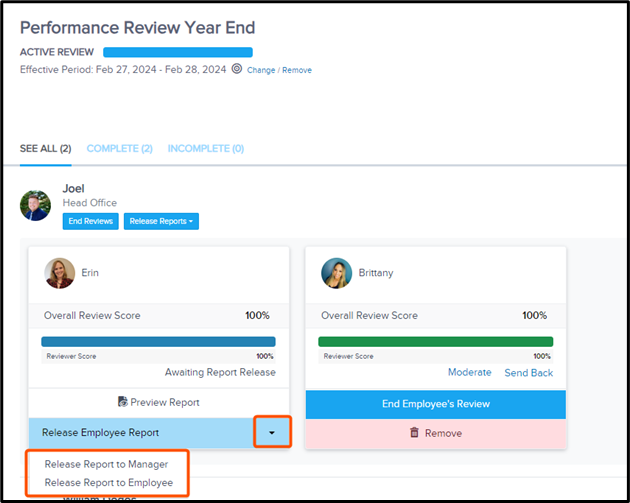The width and height of the screenshot is (630, 503).
Task: Click the target icon beside effective period
Action: tap(237, 70)
